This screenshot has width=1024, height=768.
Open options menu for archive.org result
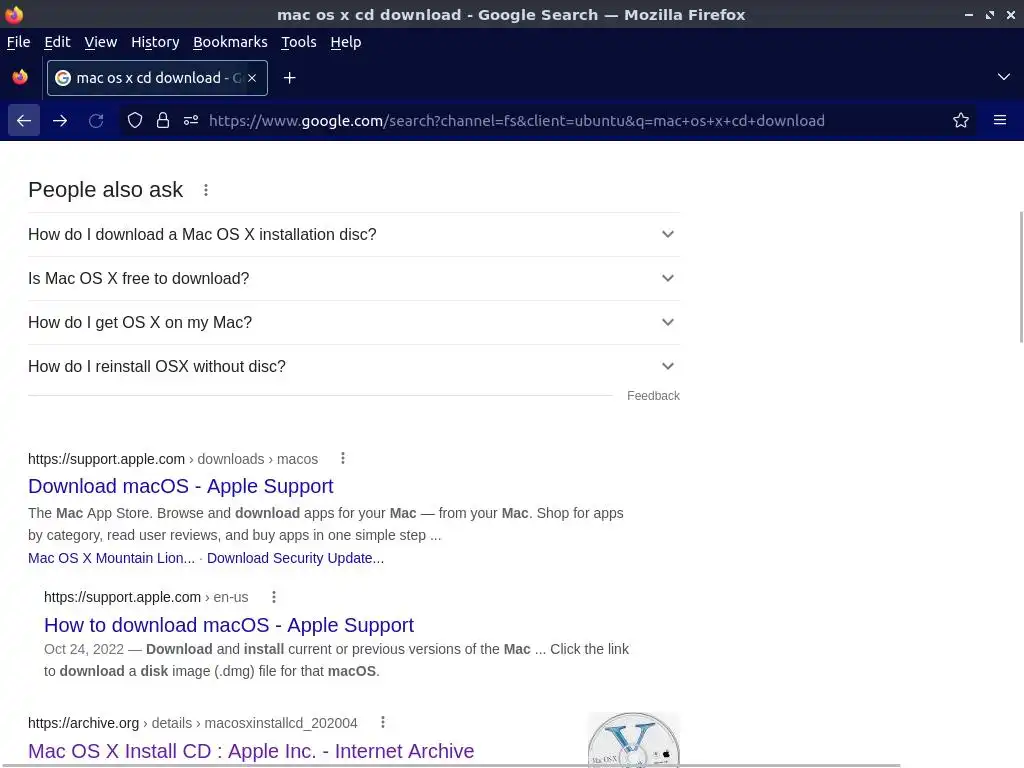pos(383,722)
